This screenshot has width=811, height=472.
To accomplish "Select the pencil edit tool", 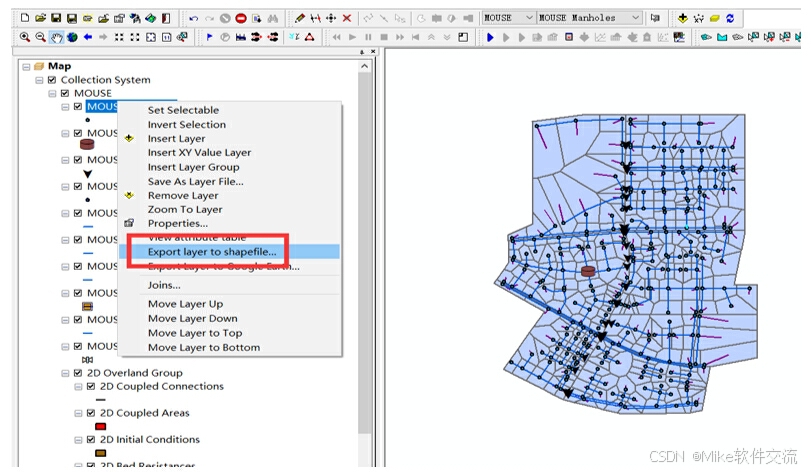I will click(299, 19).
